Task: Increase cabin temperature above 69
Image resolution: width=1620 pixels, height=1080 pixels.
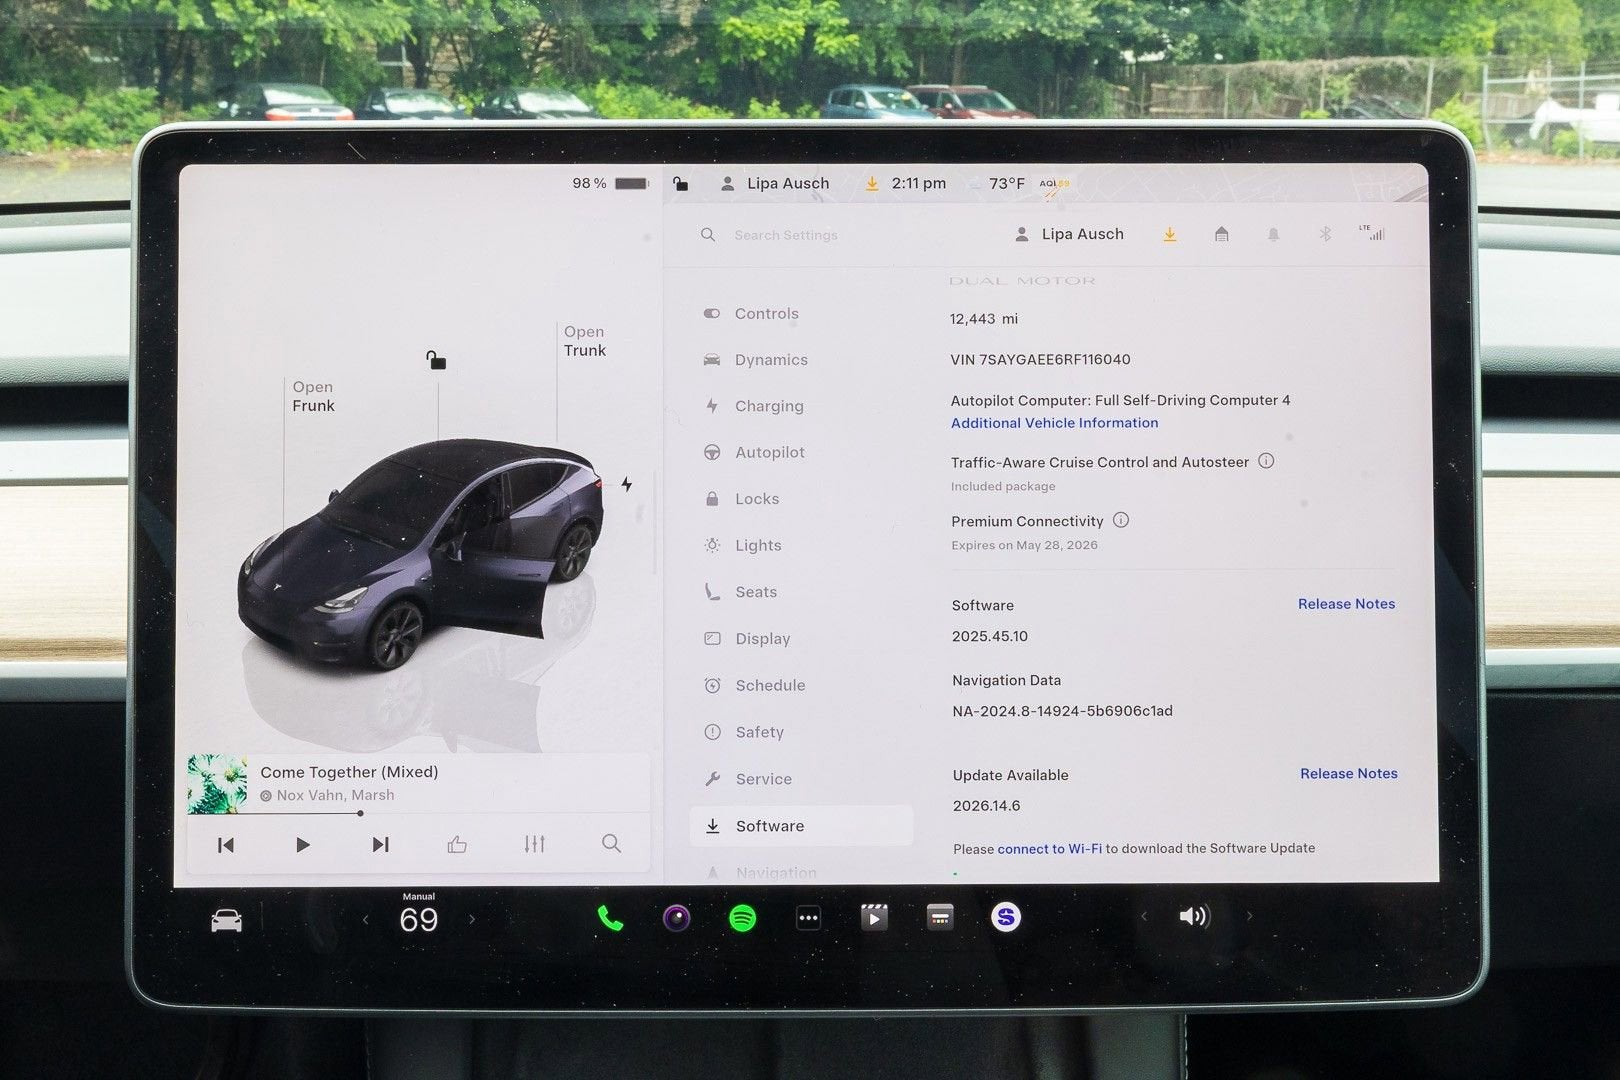Action: coord(472,919)
